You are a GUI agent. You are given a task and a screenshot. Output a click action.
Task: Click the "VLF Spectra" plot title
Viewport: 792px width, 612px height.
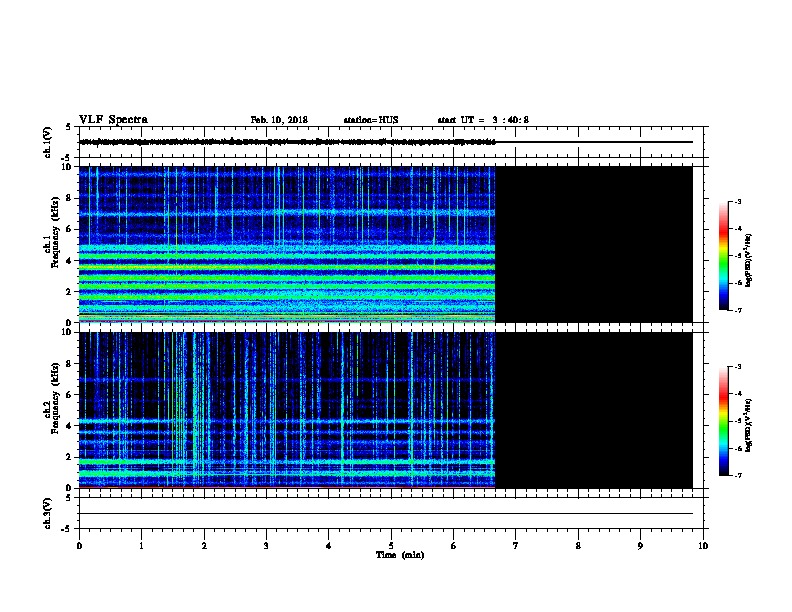[113, 120]
